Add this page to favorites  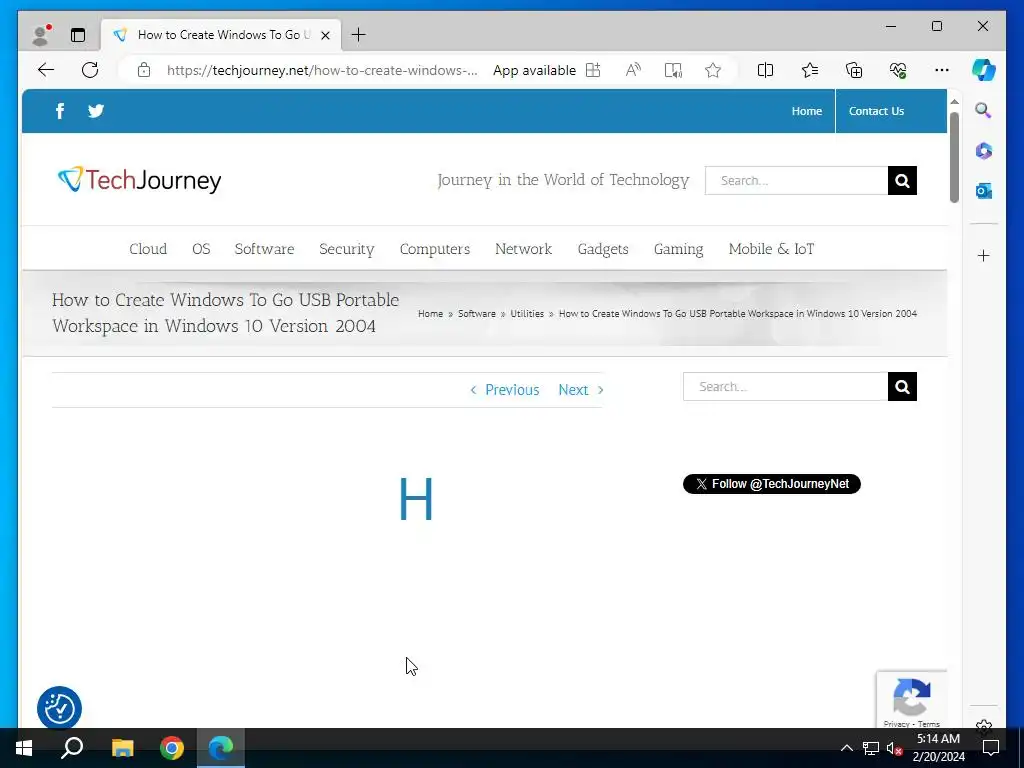click(x=713, y=70)
